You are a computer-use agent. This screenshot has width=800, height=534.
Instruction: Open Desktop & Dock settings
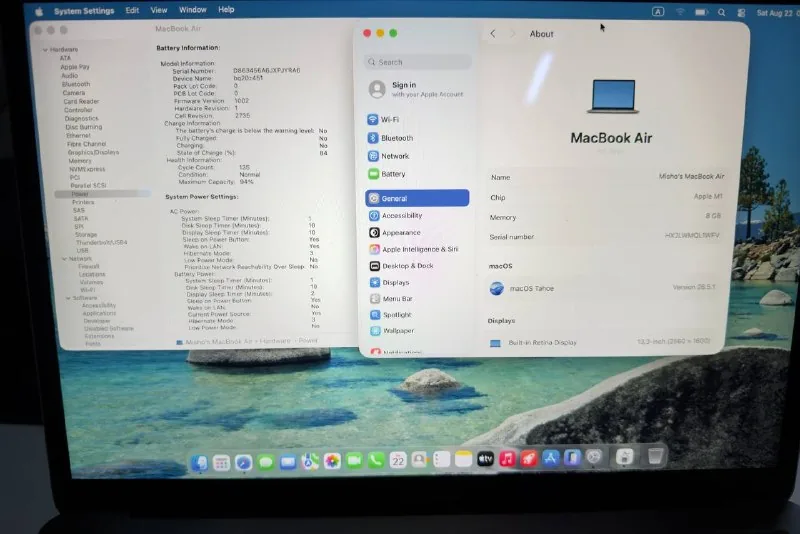[x=401, y=266]
